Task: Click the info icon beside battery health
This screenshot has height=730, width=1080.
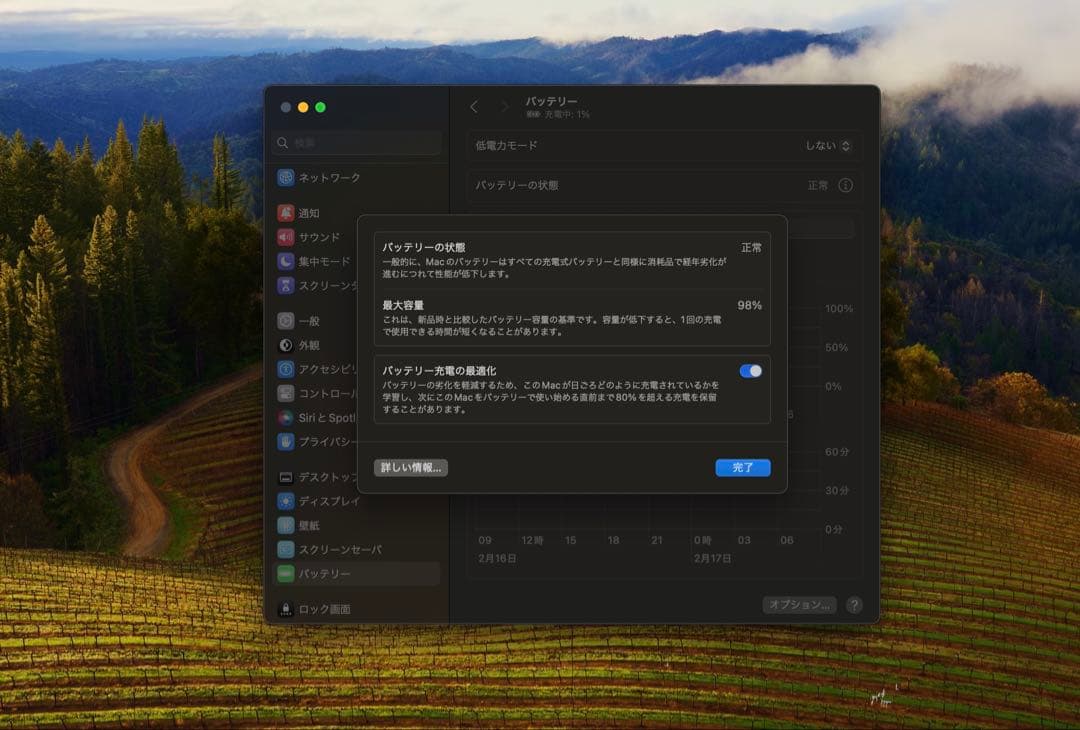Action: click(x=845, y=185)
